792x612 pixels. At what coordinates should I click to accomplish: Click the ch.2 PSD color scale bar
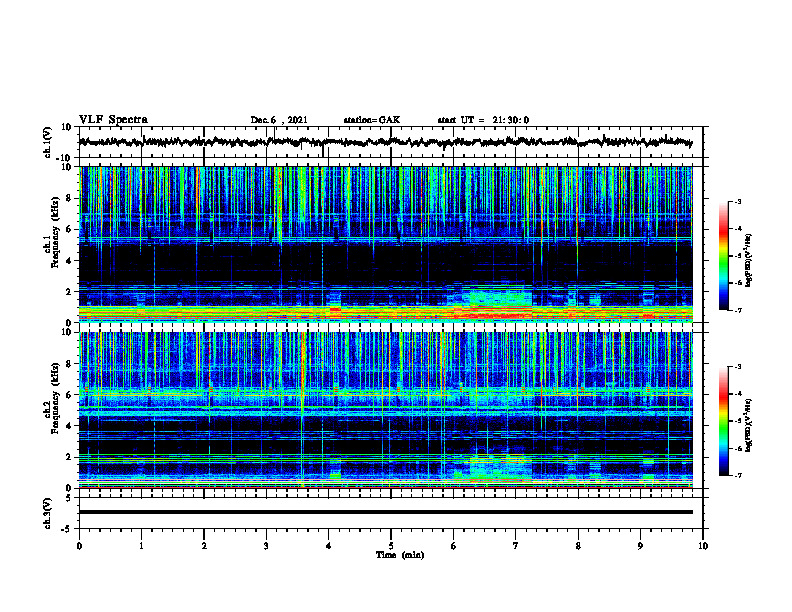click(723, 421)
